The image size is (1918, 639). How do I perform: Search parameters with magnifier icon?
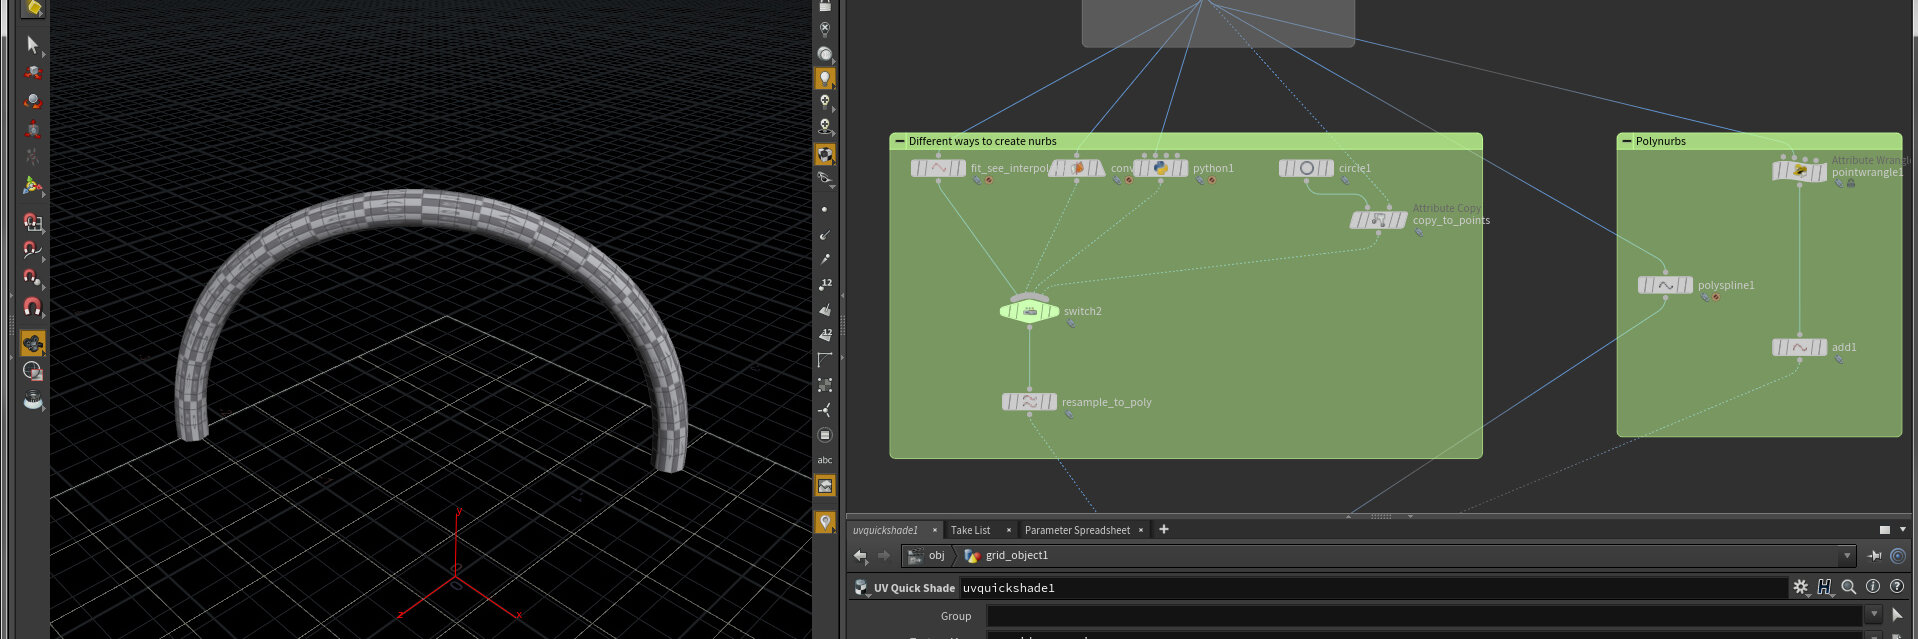1849,587
